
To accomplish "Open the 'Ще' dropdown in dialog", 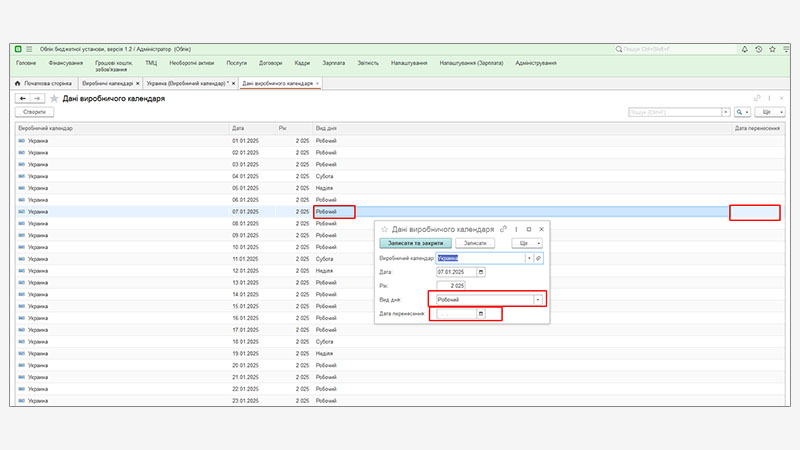I will coord(528,243).
